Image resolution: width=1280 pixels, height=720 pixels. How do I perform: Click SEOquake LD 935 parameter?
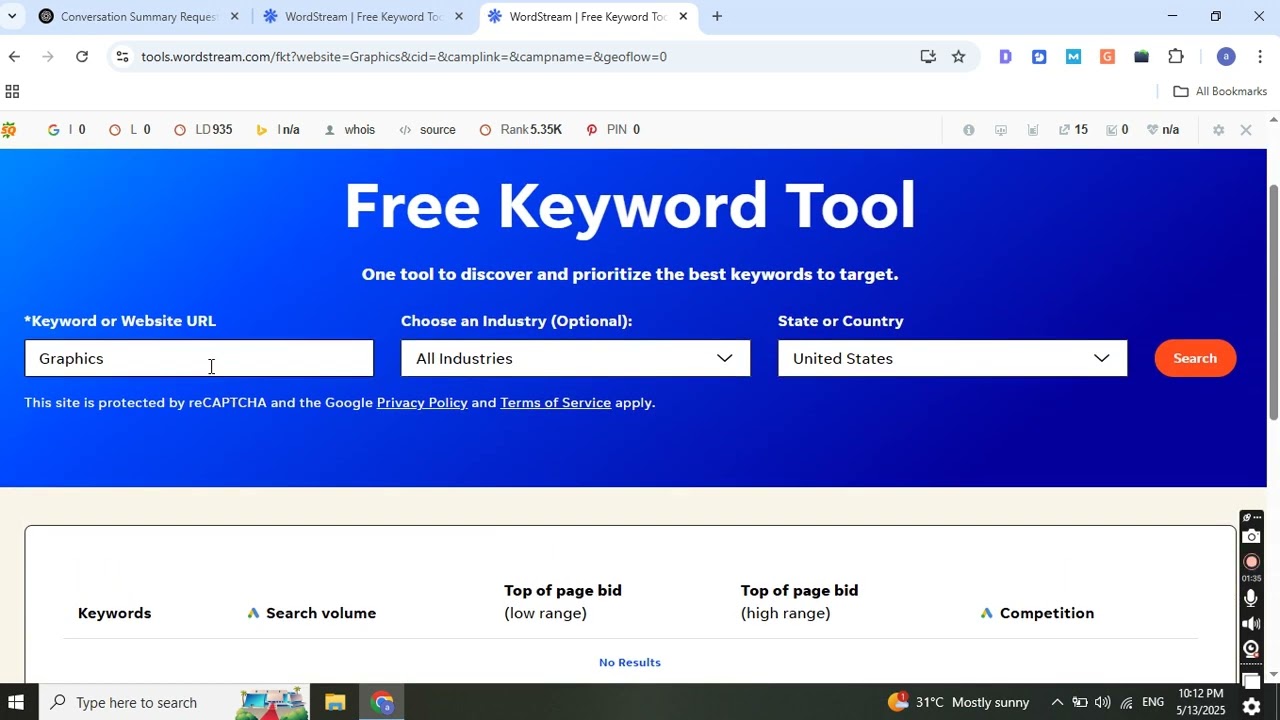coord(203,130)
